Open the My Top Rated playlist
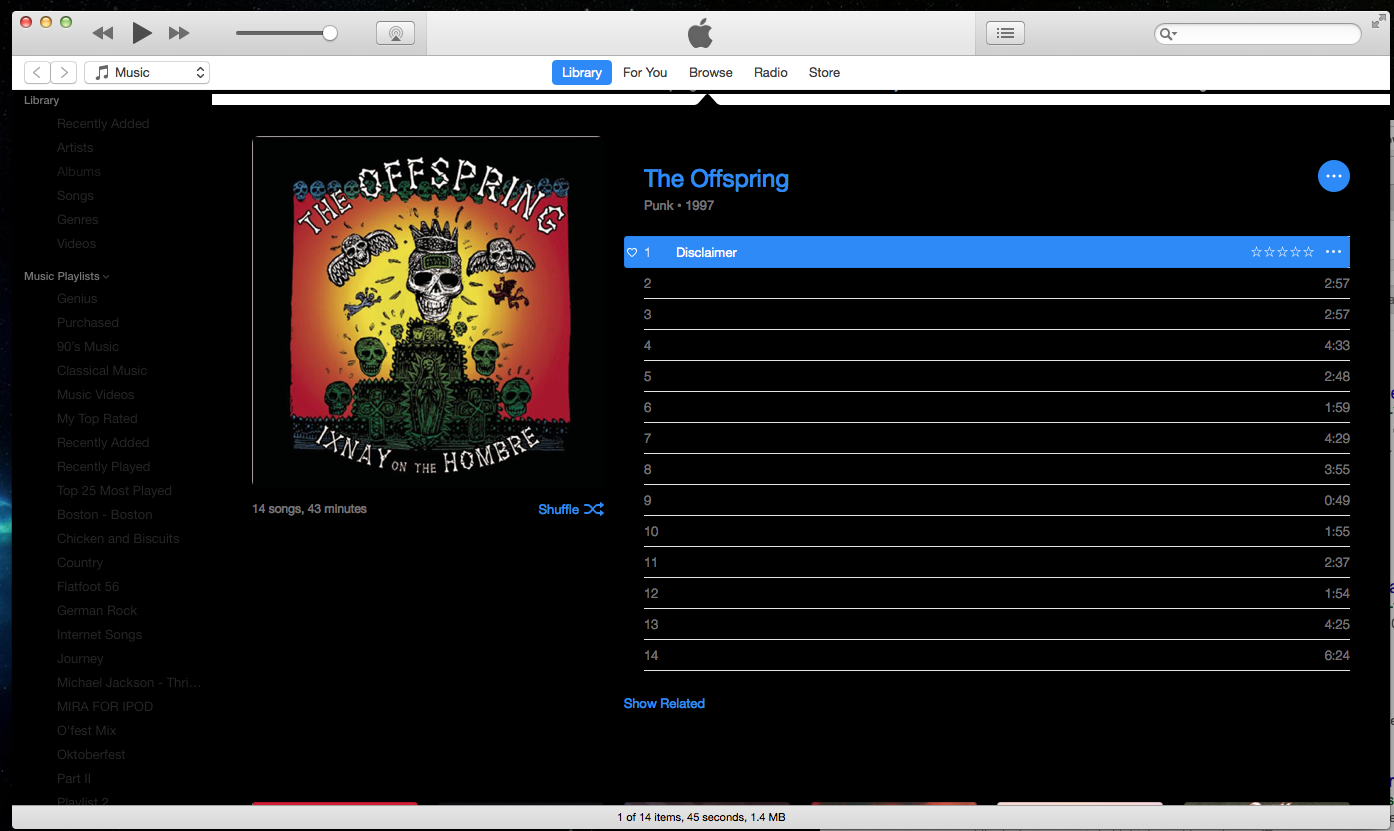Screen dimensions: 1394x831 point(97,419)
